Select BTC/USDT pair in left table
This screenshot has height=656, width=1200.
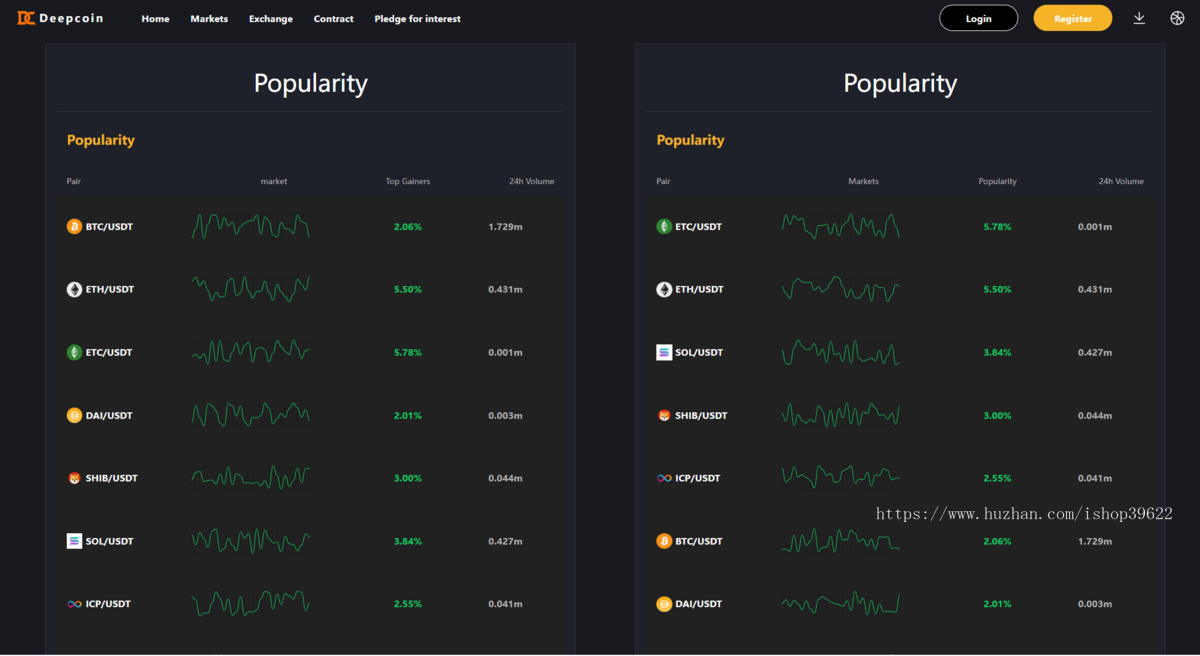coord(109,227)
